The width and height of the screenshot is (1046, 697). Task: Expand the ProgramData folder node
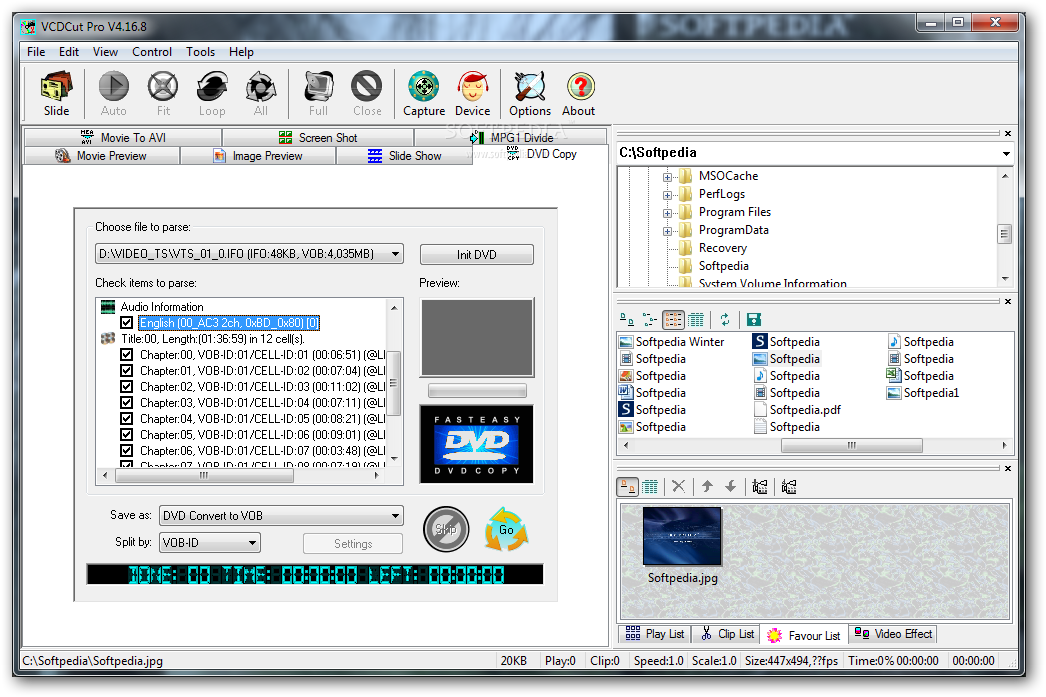click(667, 231)
